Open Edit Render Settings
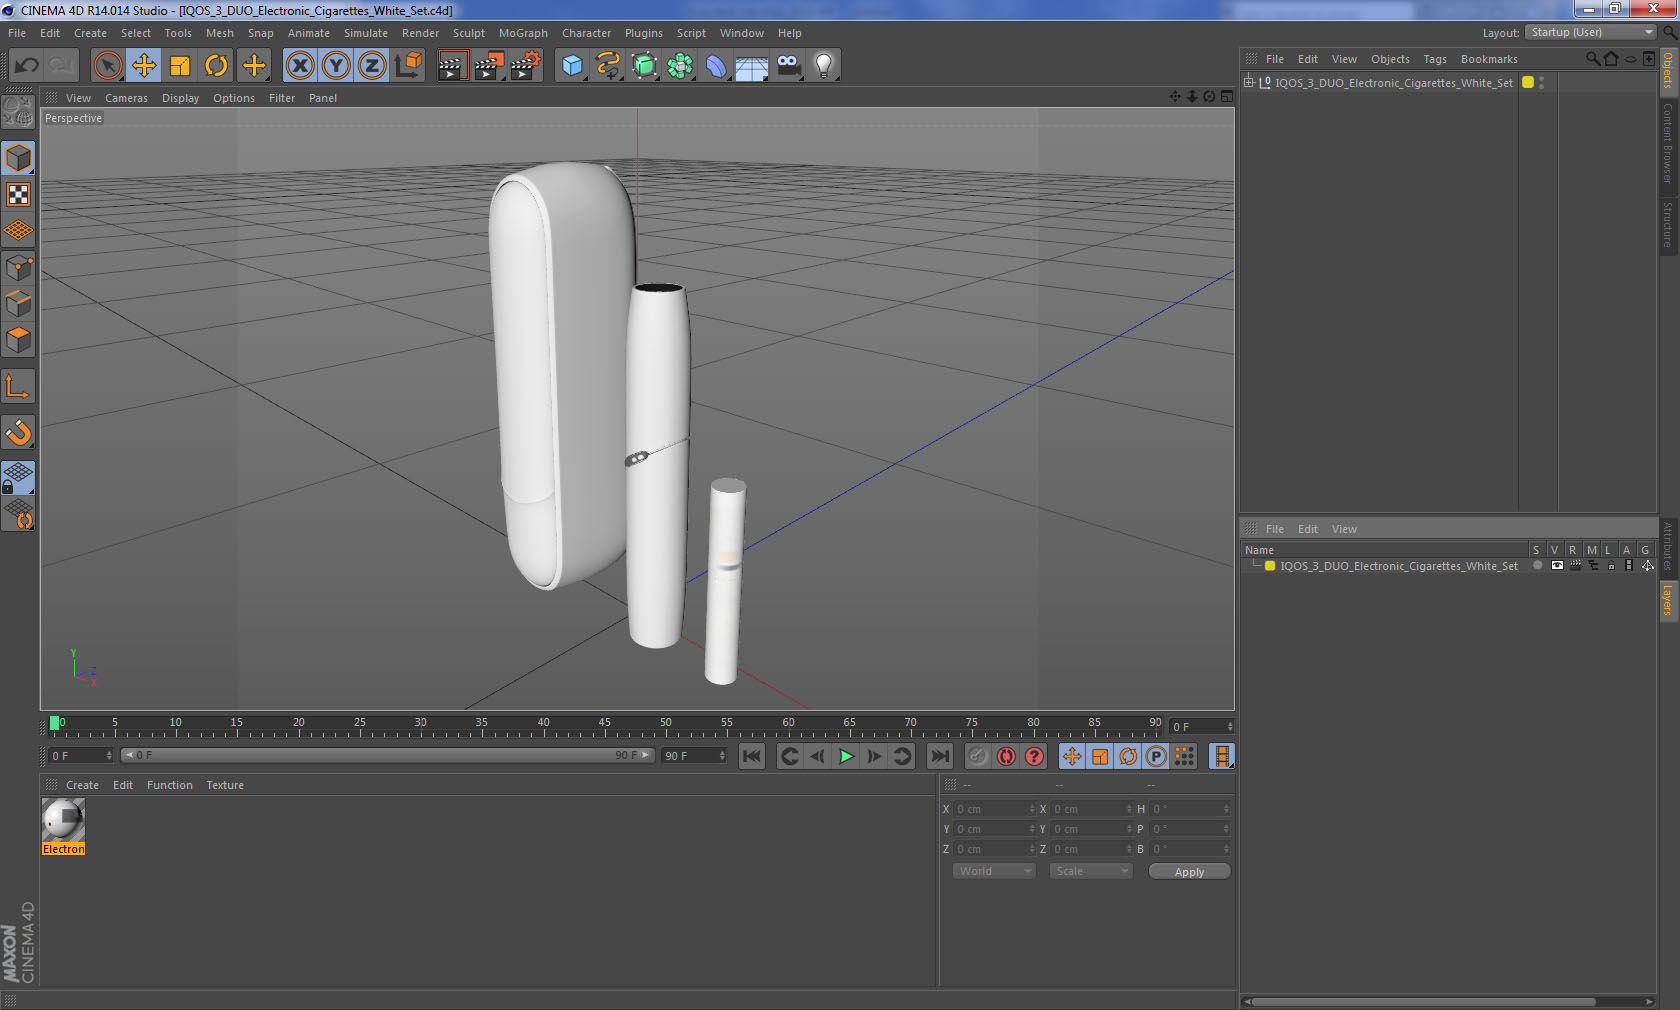 tap(526, 66)
